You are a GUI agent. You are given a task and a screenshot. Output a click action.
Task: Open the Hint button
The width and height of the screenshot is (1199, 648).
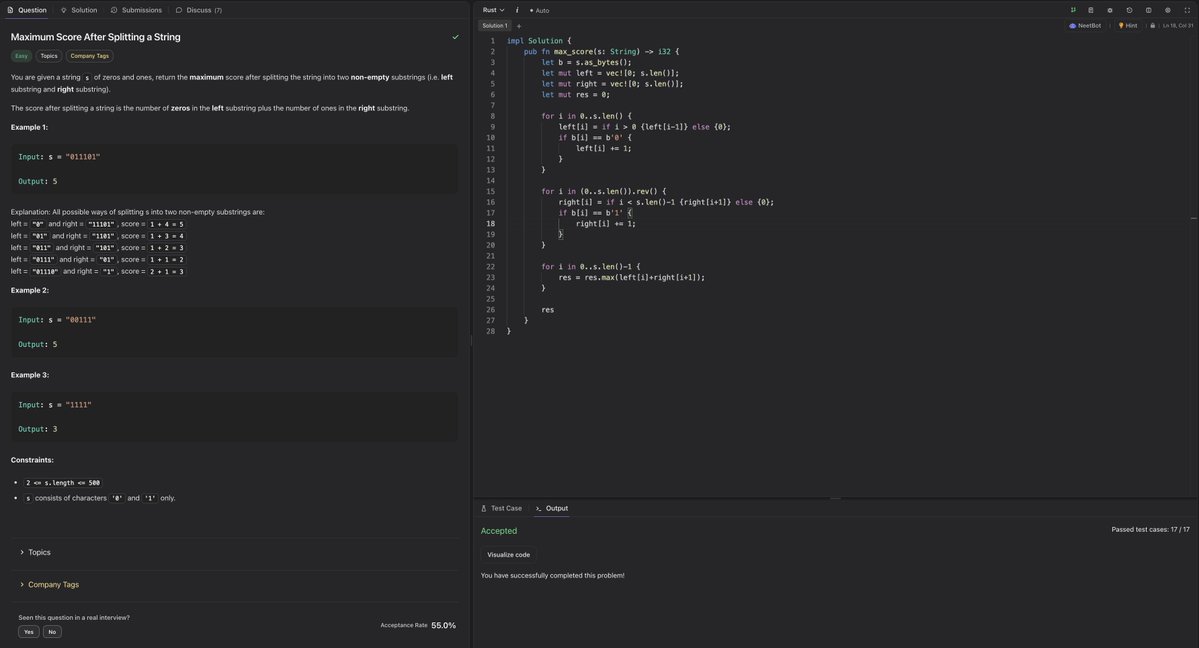1128,25
